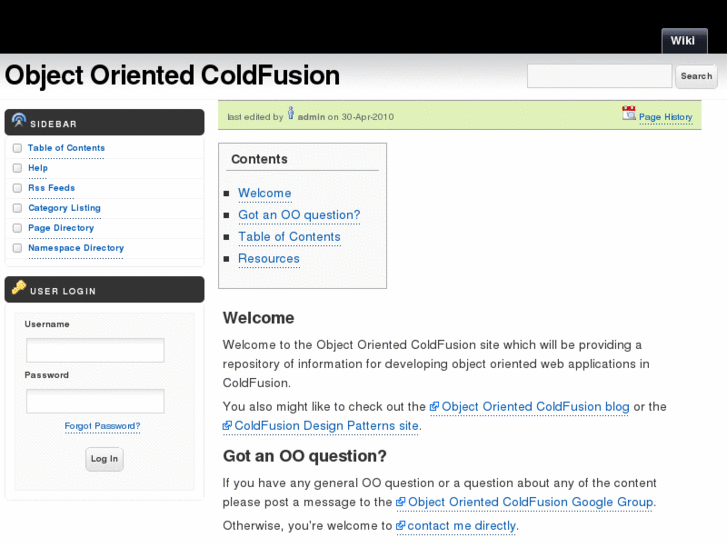The height and width of the screenshot is (545, 727).
Task: Click the Object Oriented ColdFusion site title
Action: tap(172, 76)
